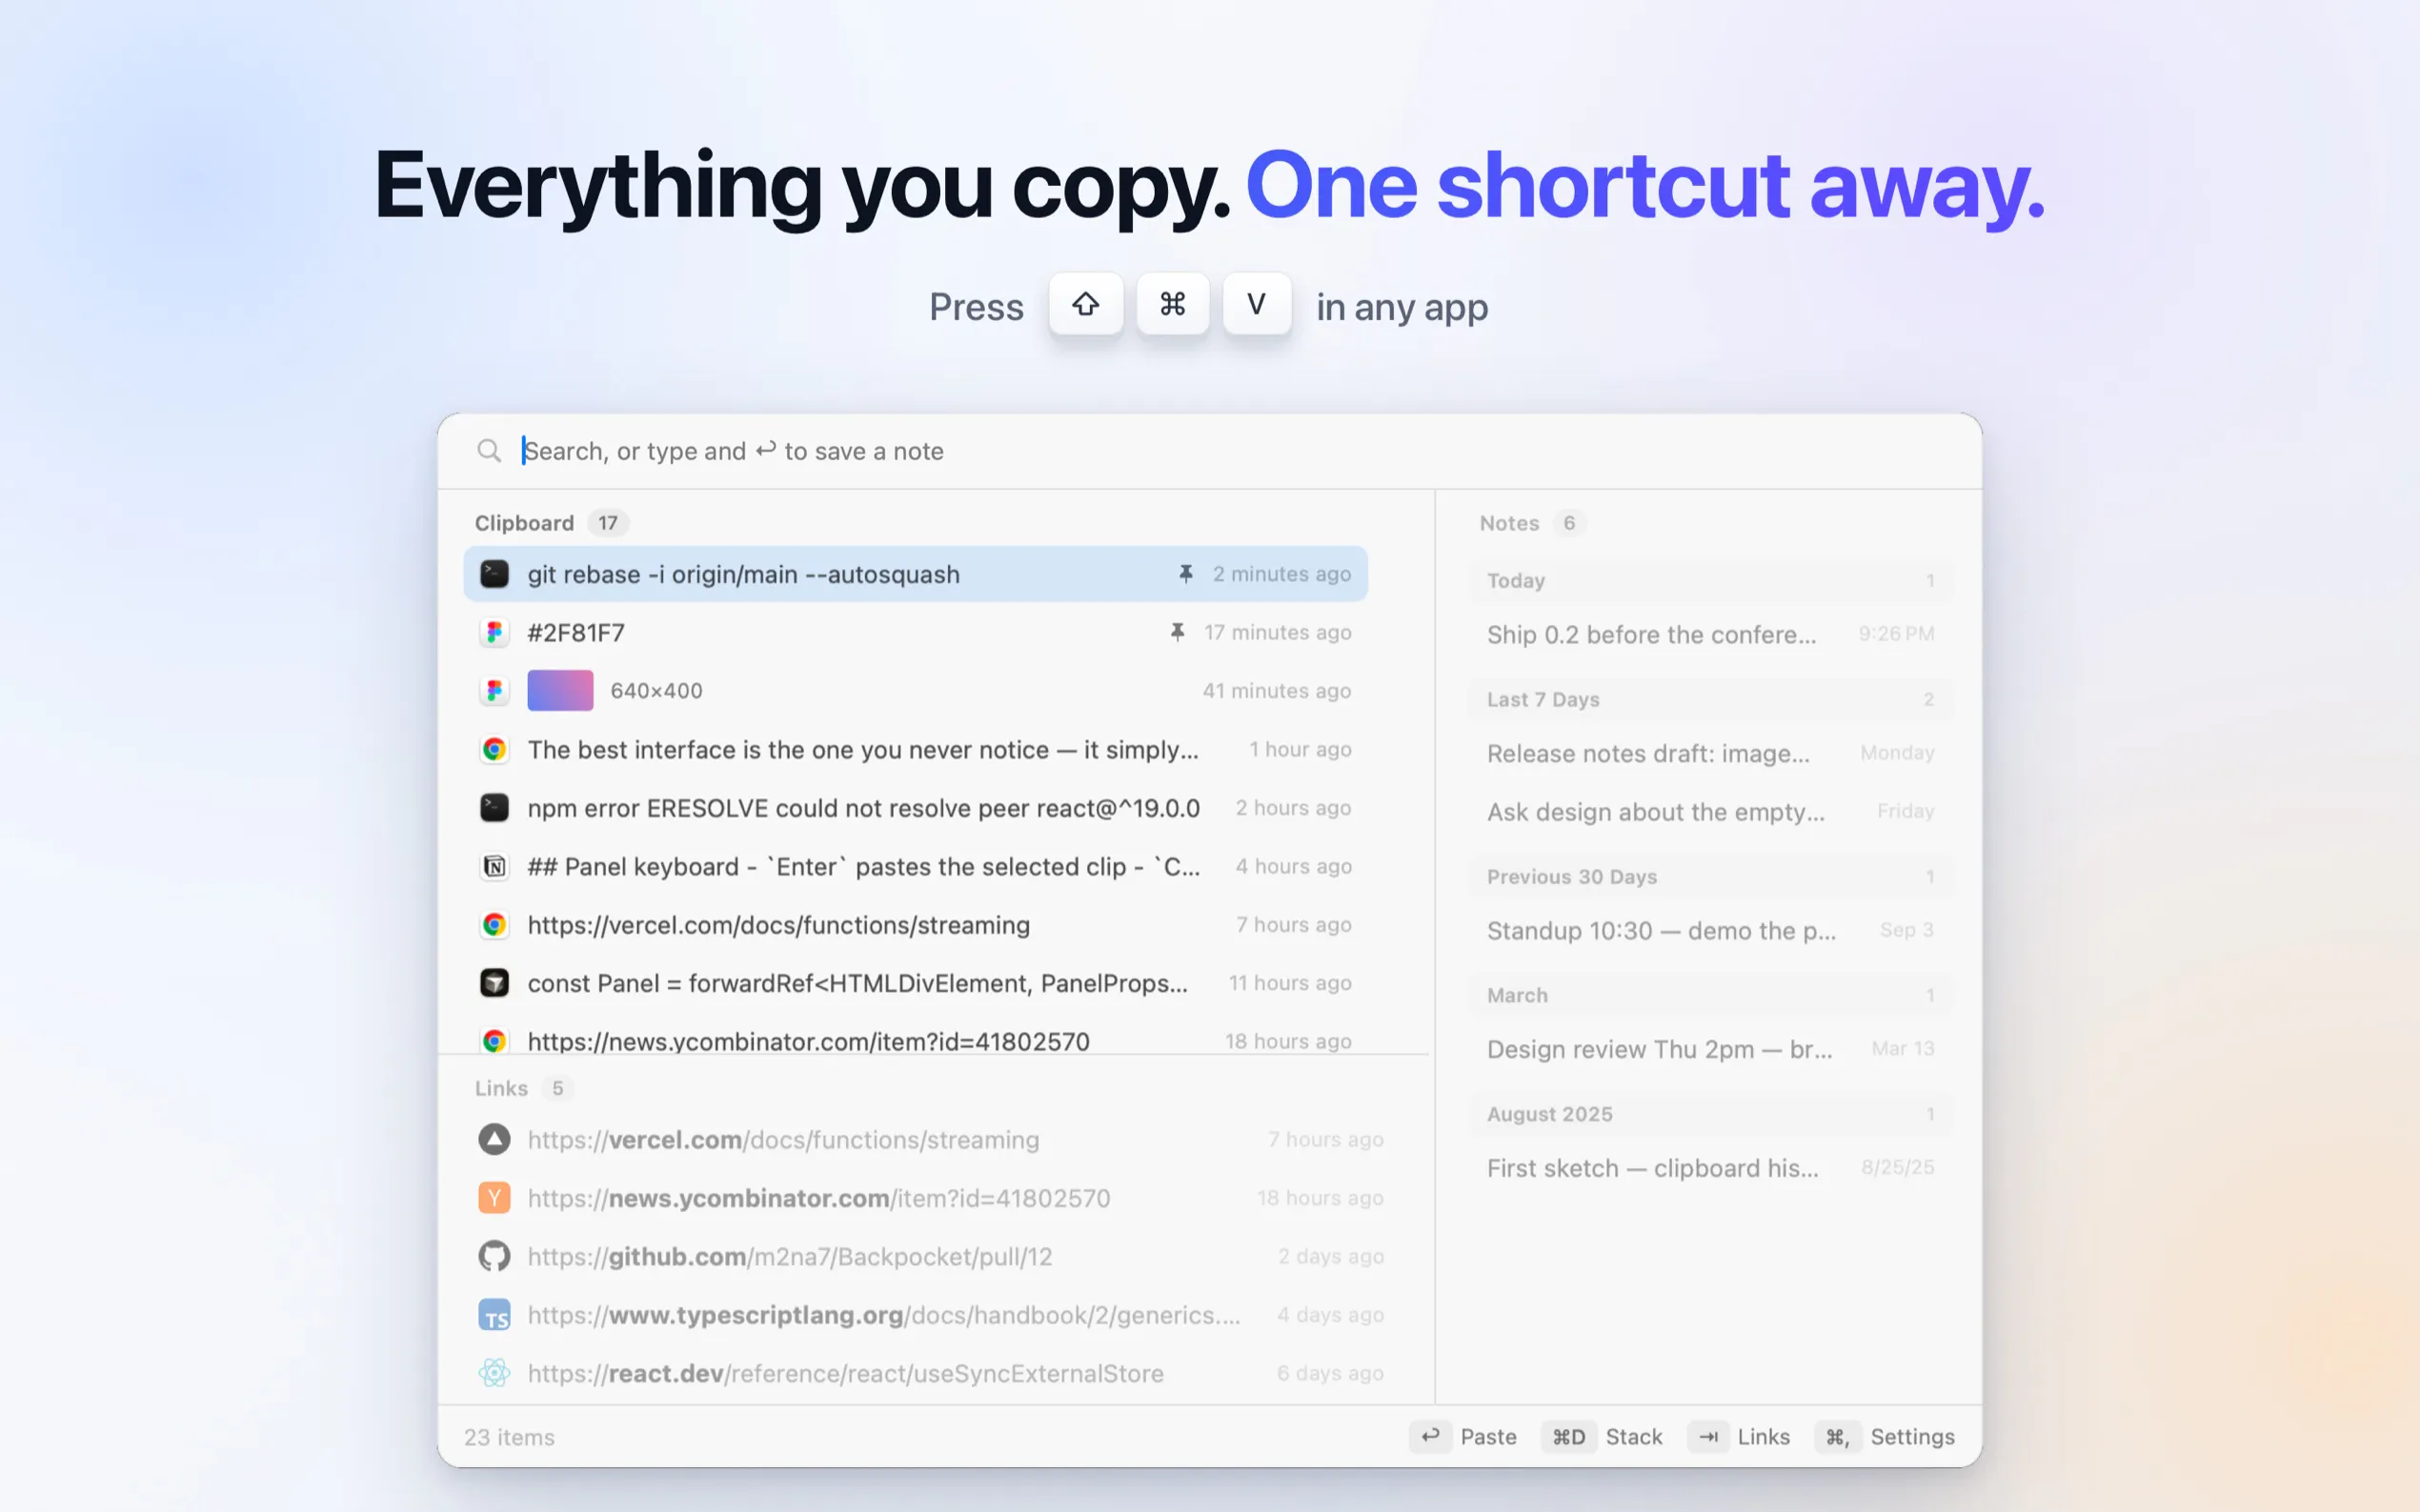This screenshot has height=1512, width=2420.
Task: Click the editor icon beside const Panel clip
Action: point(494,983)
